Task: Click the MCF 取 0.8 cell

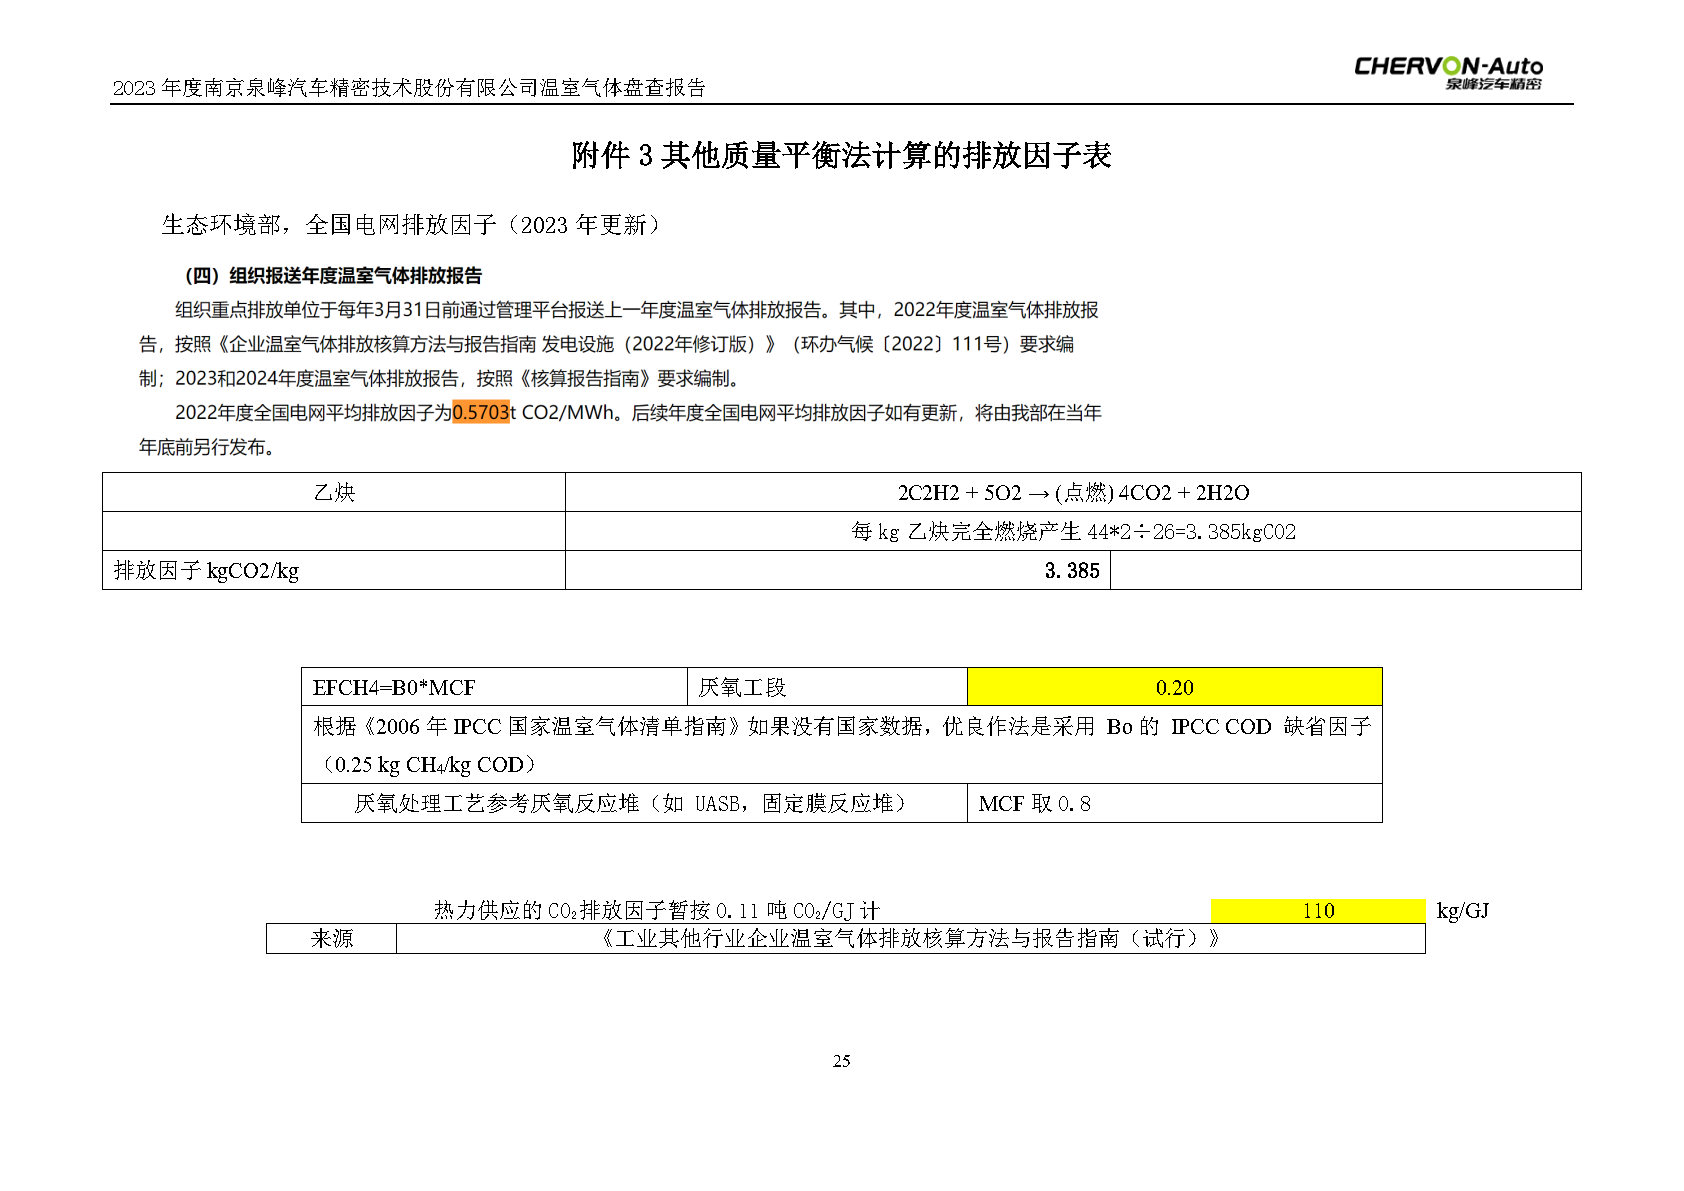Action: (1174, 803)
